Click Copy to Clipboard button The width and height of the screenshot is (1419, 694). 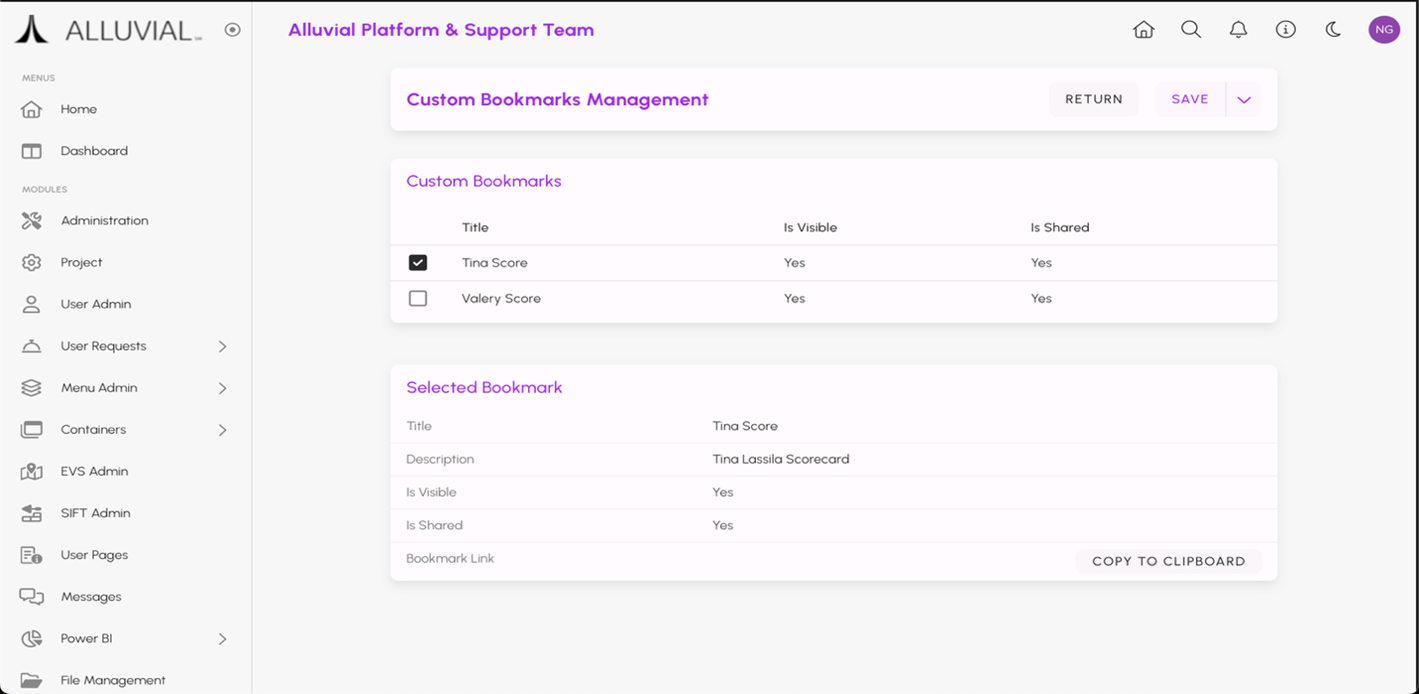(x=1168, y=561)
